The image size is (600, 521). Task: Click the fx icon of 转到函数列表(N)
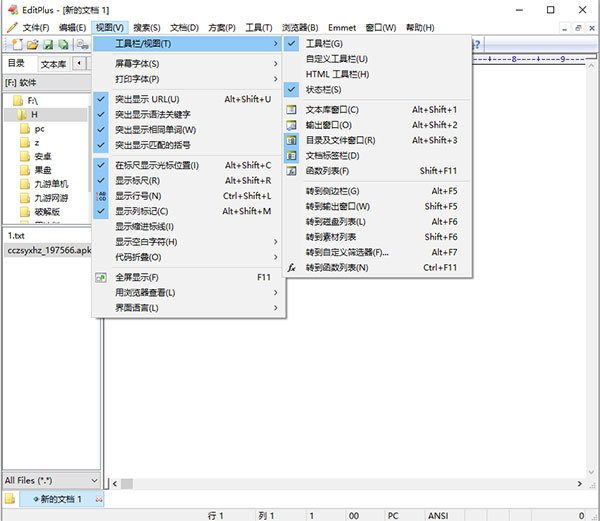(291, 267)
